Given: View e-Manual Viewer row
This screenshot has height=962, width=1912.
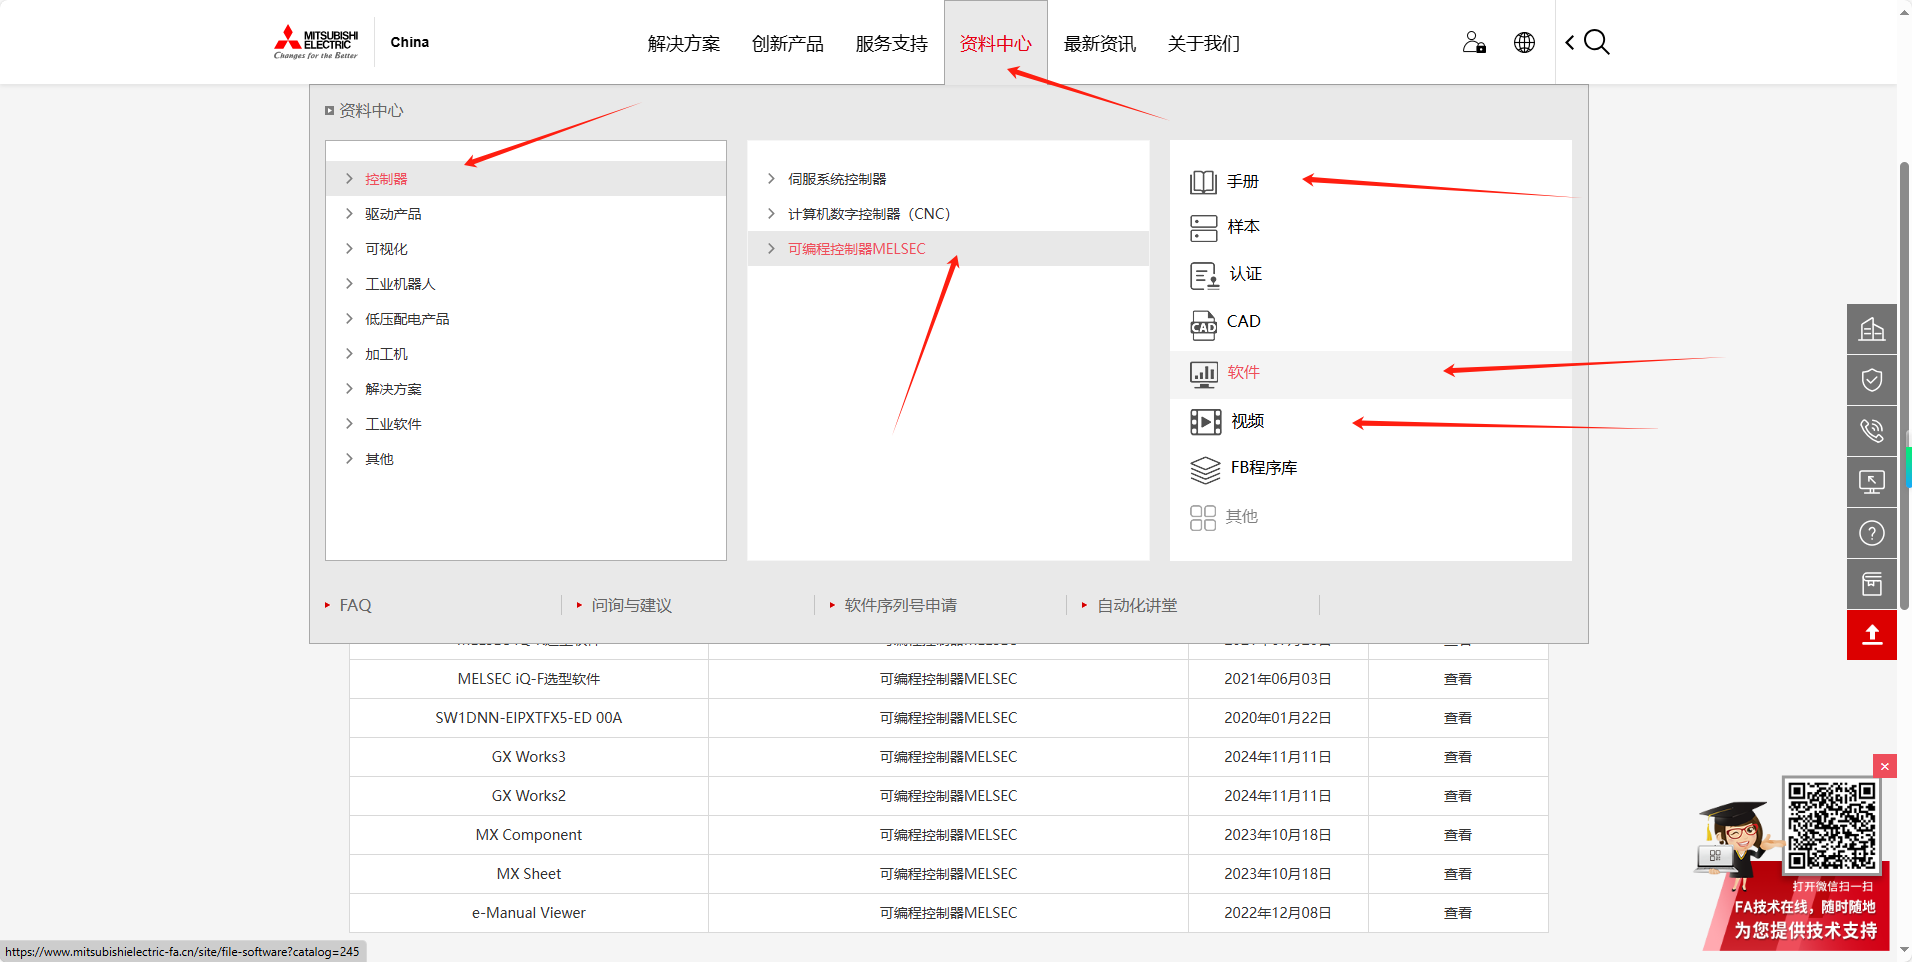Looking at the screenshot, I should [x=1458, y=913].
